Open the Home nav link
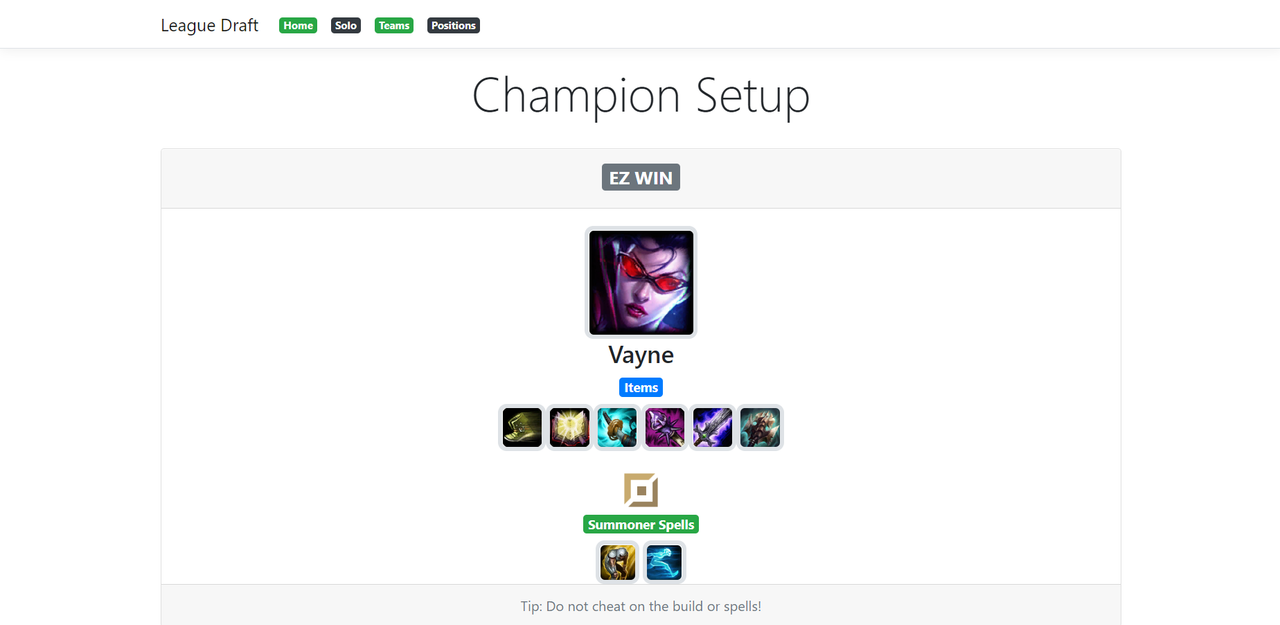The image size is (1280, 625). pos(298,25)
